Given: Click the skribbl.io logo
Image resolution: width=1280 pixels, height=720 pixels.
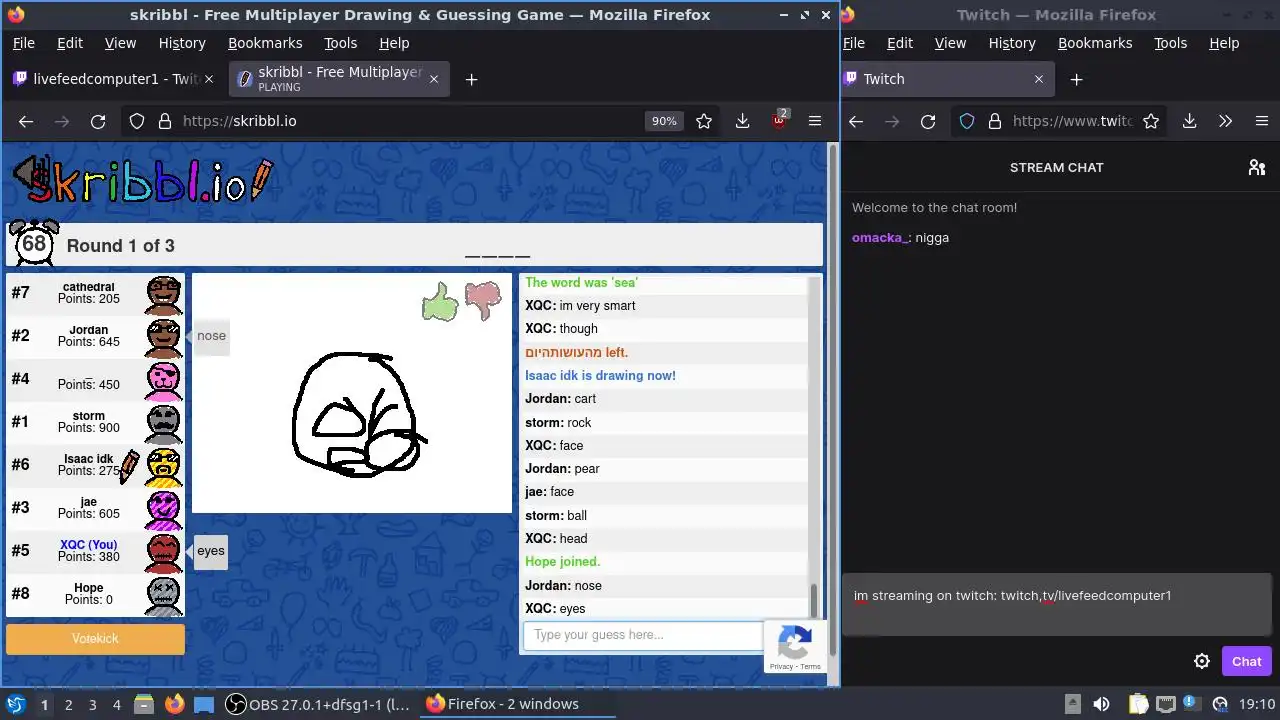Looking at the screenshot, I should 142,180.
